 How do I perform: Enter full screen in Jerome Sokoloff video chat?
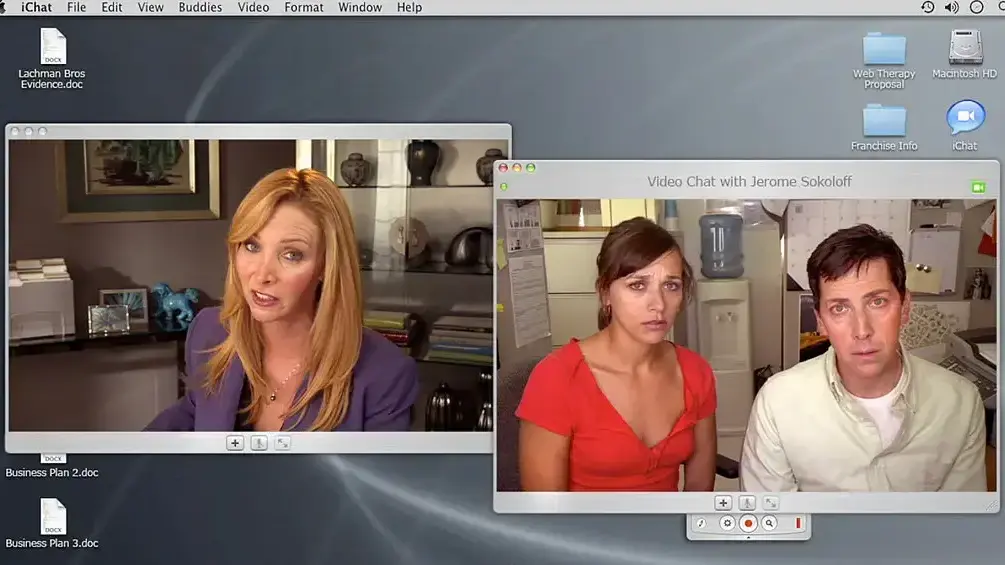[771, 503]
